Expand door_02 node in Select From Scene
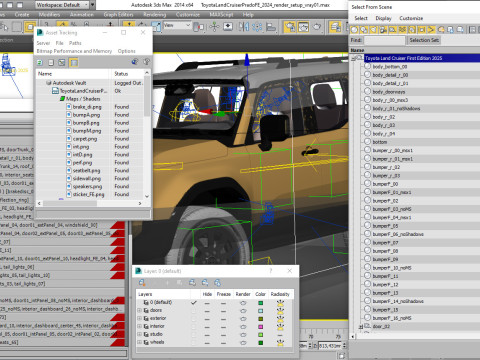 click(x=361, y=327)
